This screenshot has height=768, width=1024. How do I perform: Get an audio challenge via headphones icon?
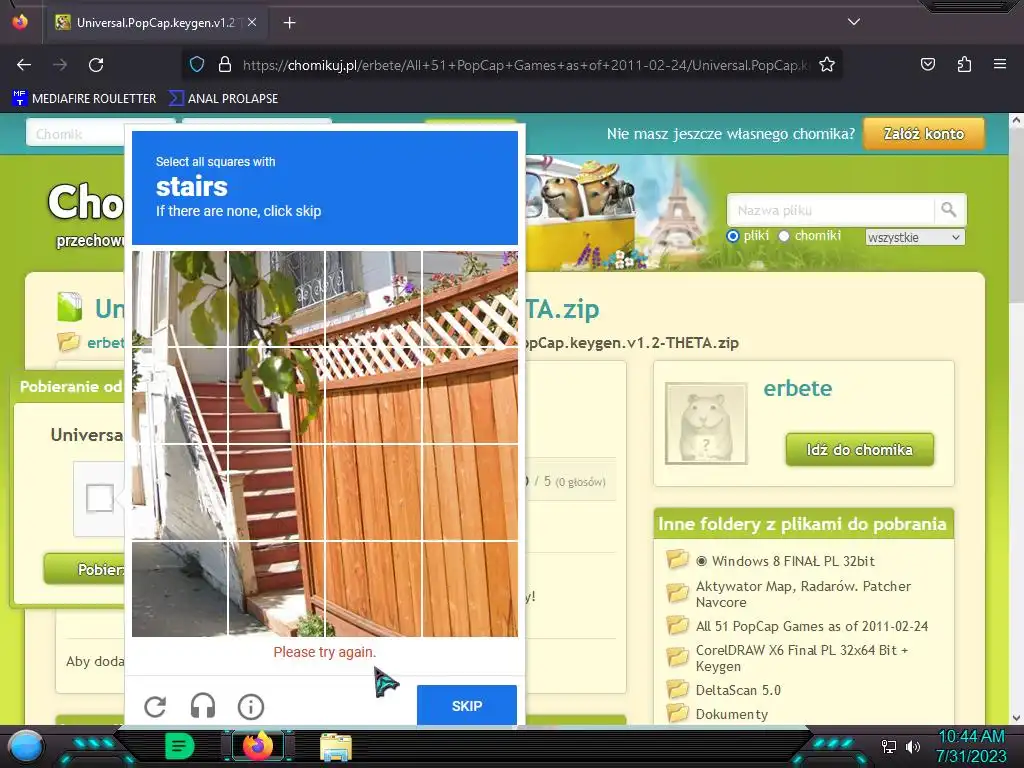(203, 706)
